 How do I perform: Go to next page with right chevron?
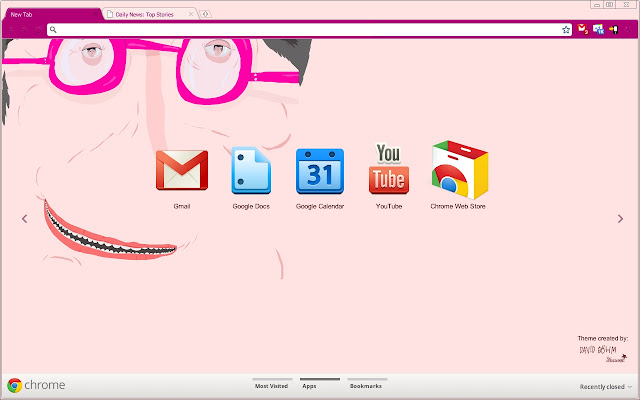pos(620,219)
